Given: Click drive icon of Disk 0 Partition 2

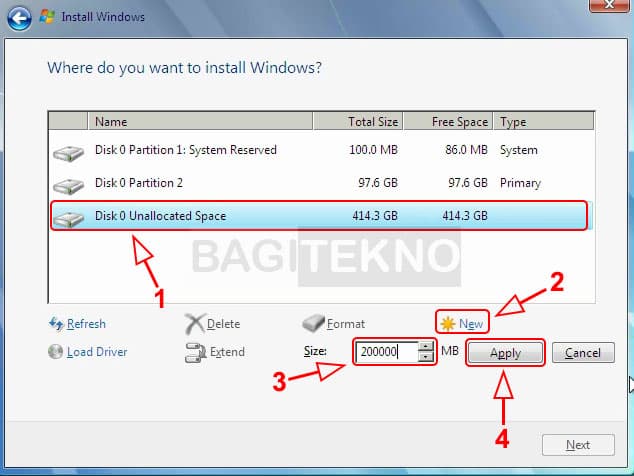Looking at the screenshot, I should (68, 186).
